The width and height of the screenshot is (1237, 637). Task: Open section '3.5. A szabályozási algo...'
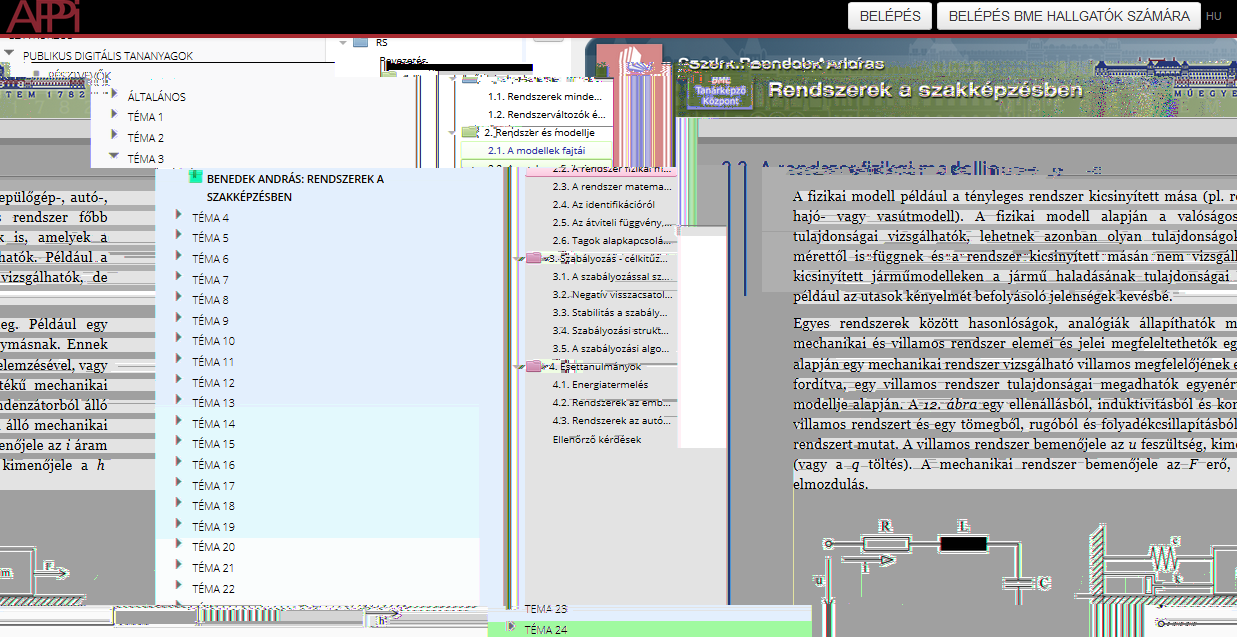pos(611,348)
